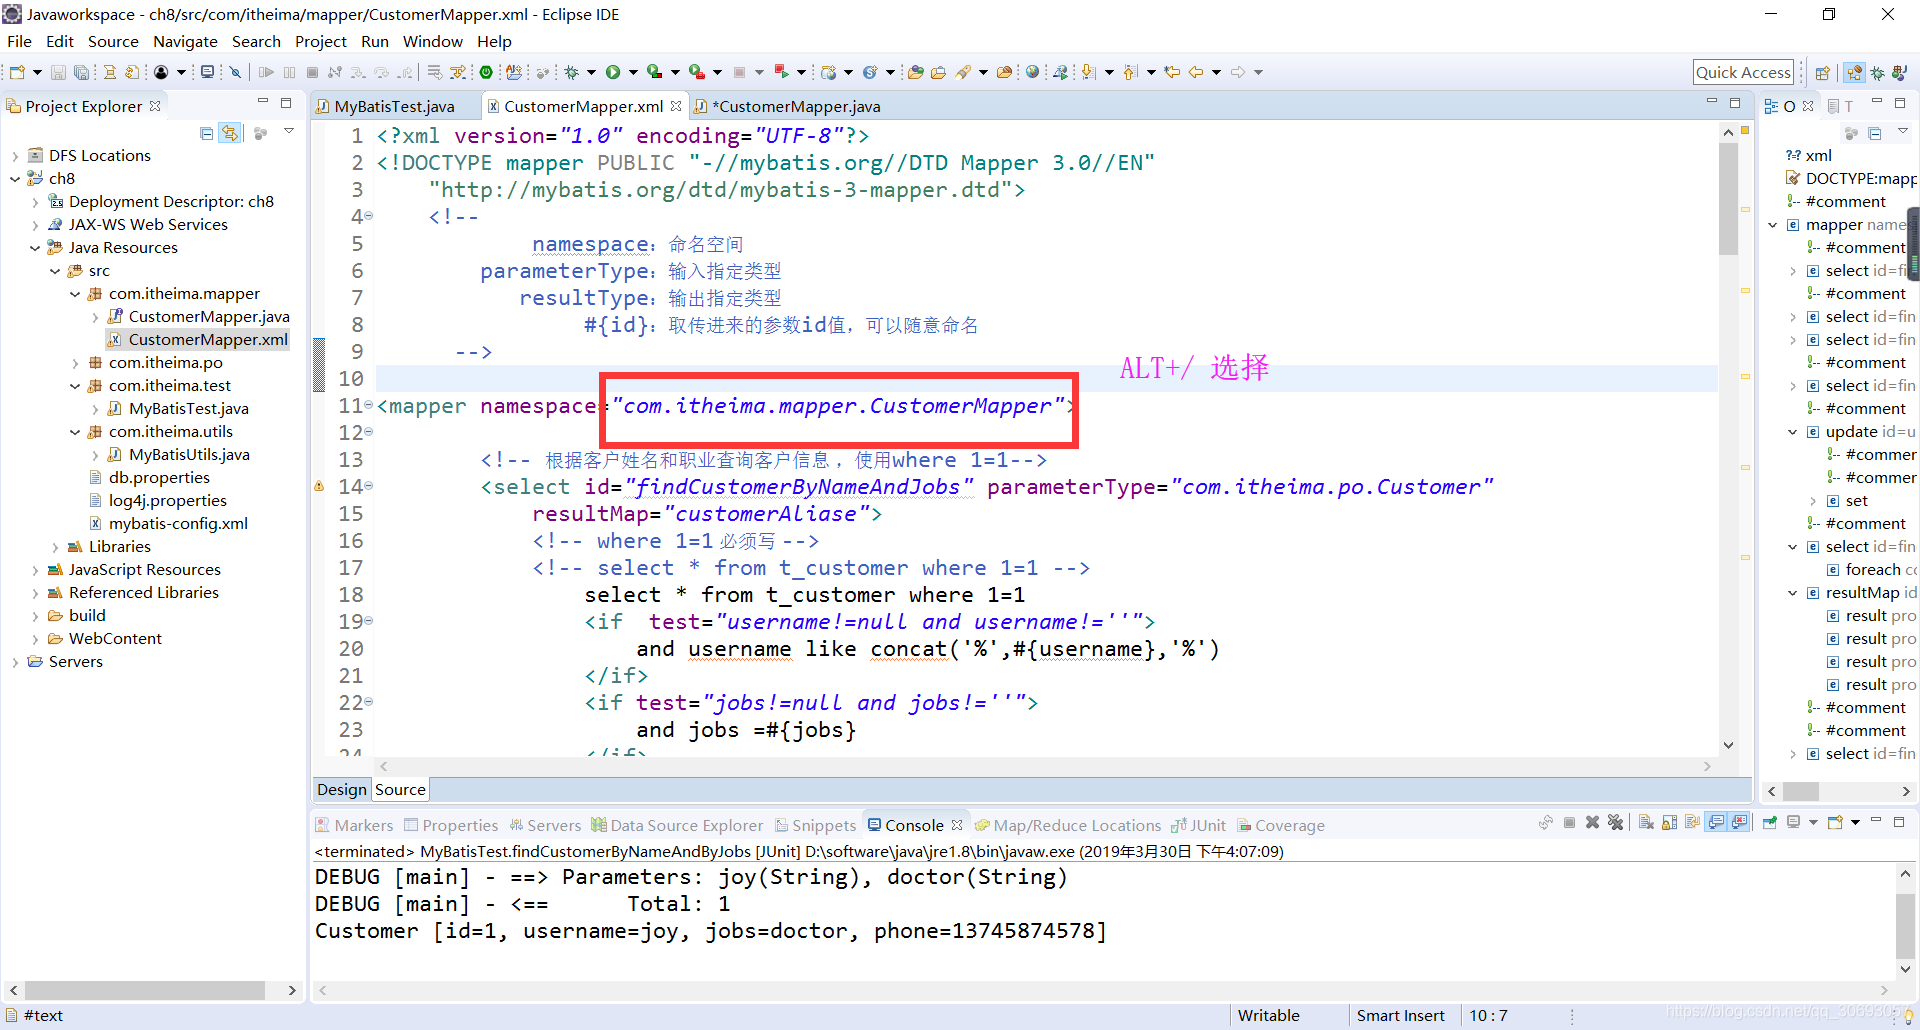This screenshot has height=1030, width=1920.
Task: Open the Run configurations dropdown arrow
Action: pyautogui.click(x=633, y=71)
